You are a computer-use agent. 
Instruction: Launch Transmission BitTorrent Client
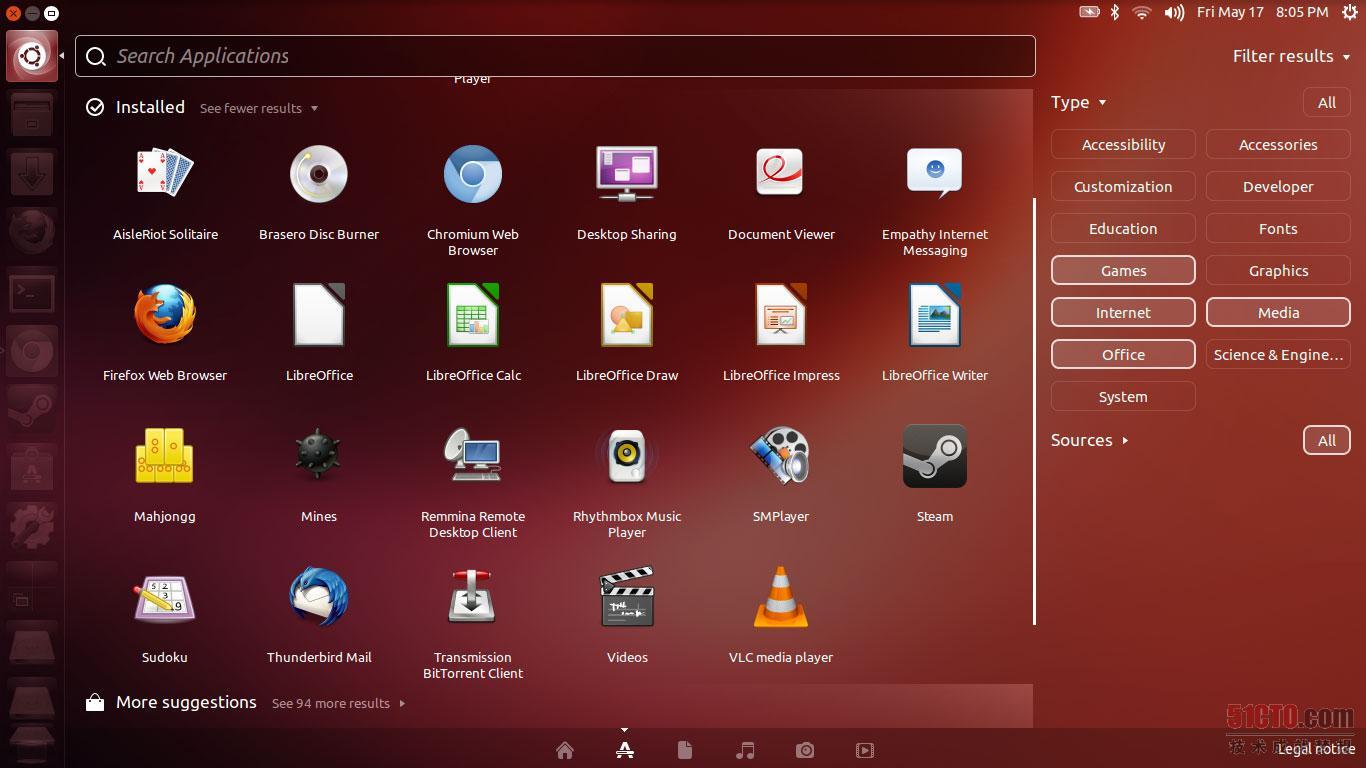473,597
